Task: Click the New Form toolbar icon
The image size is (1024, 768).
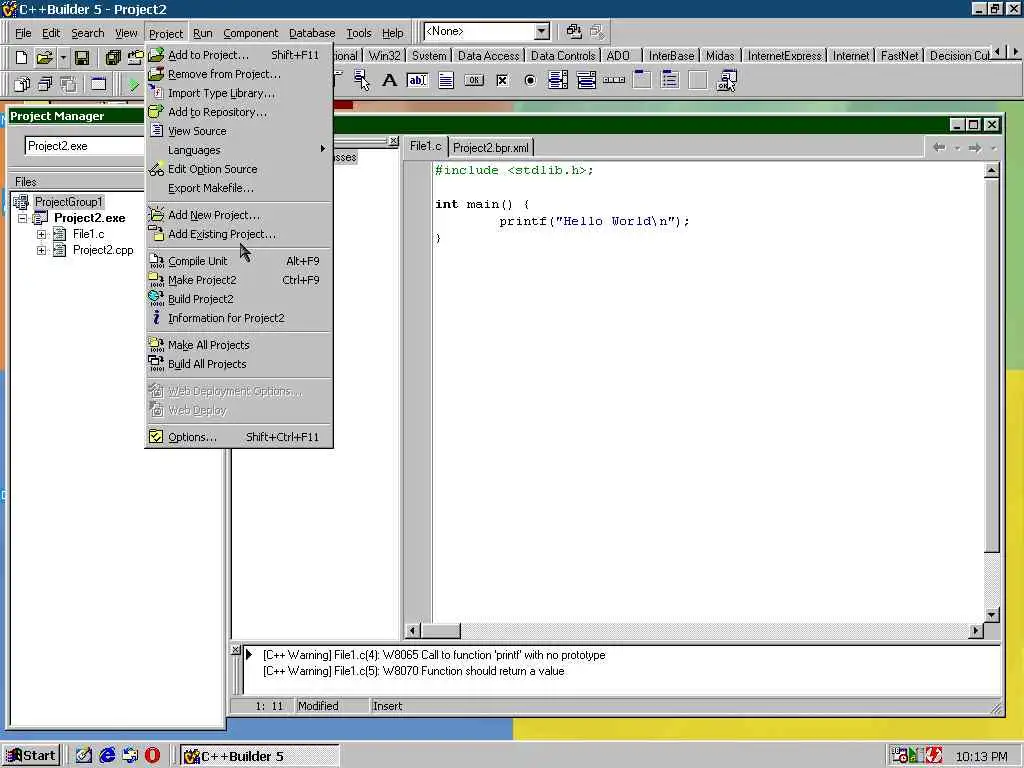Action: point(99,84)
